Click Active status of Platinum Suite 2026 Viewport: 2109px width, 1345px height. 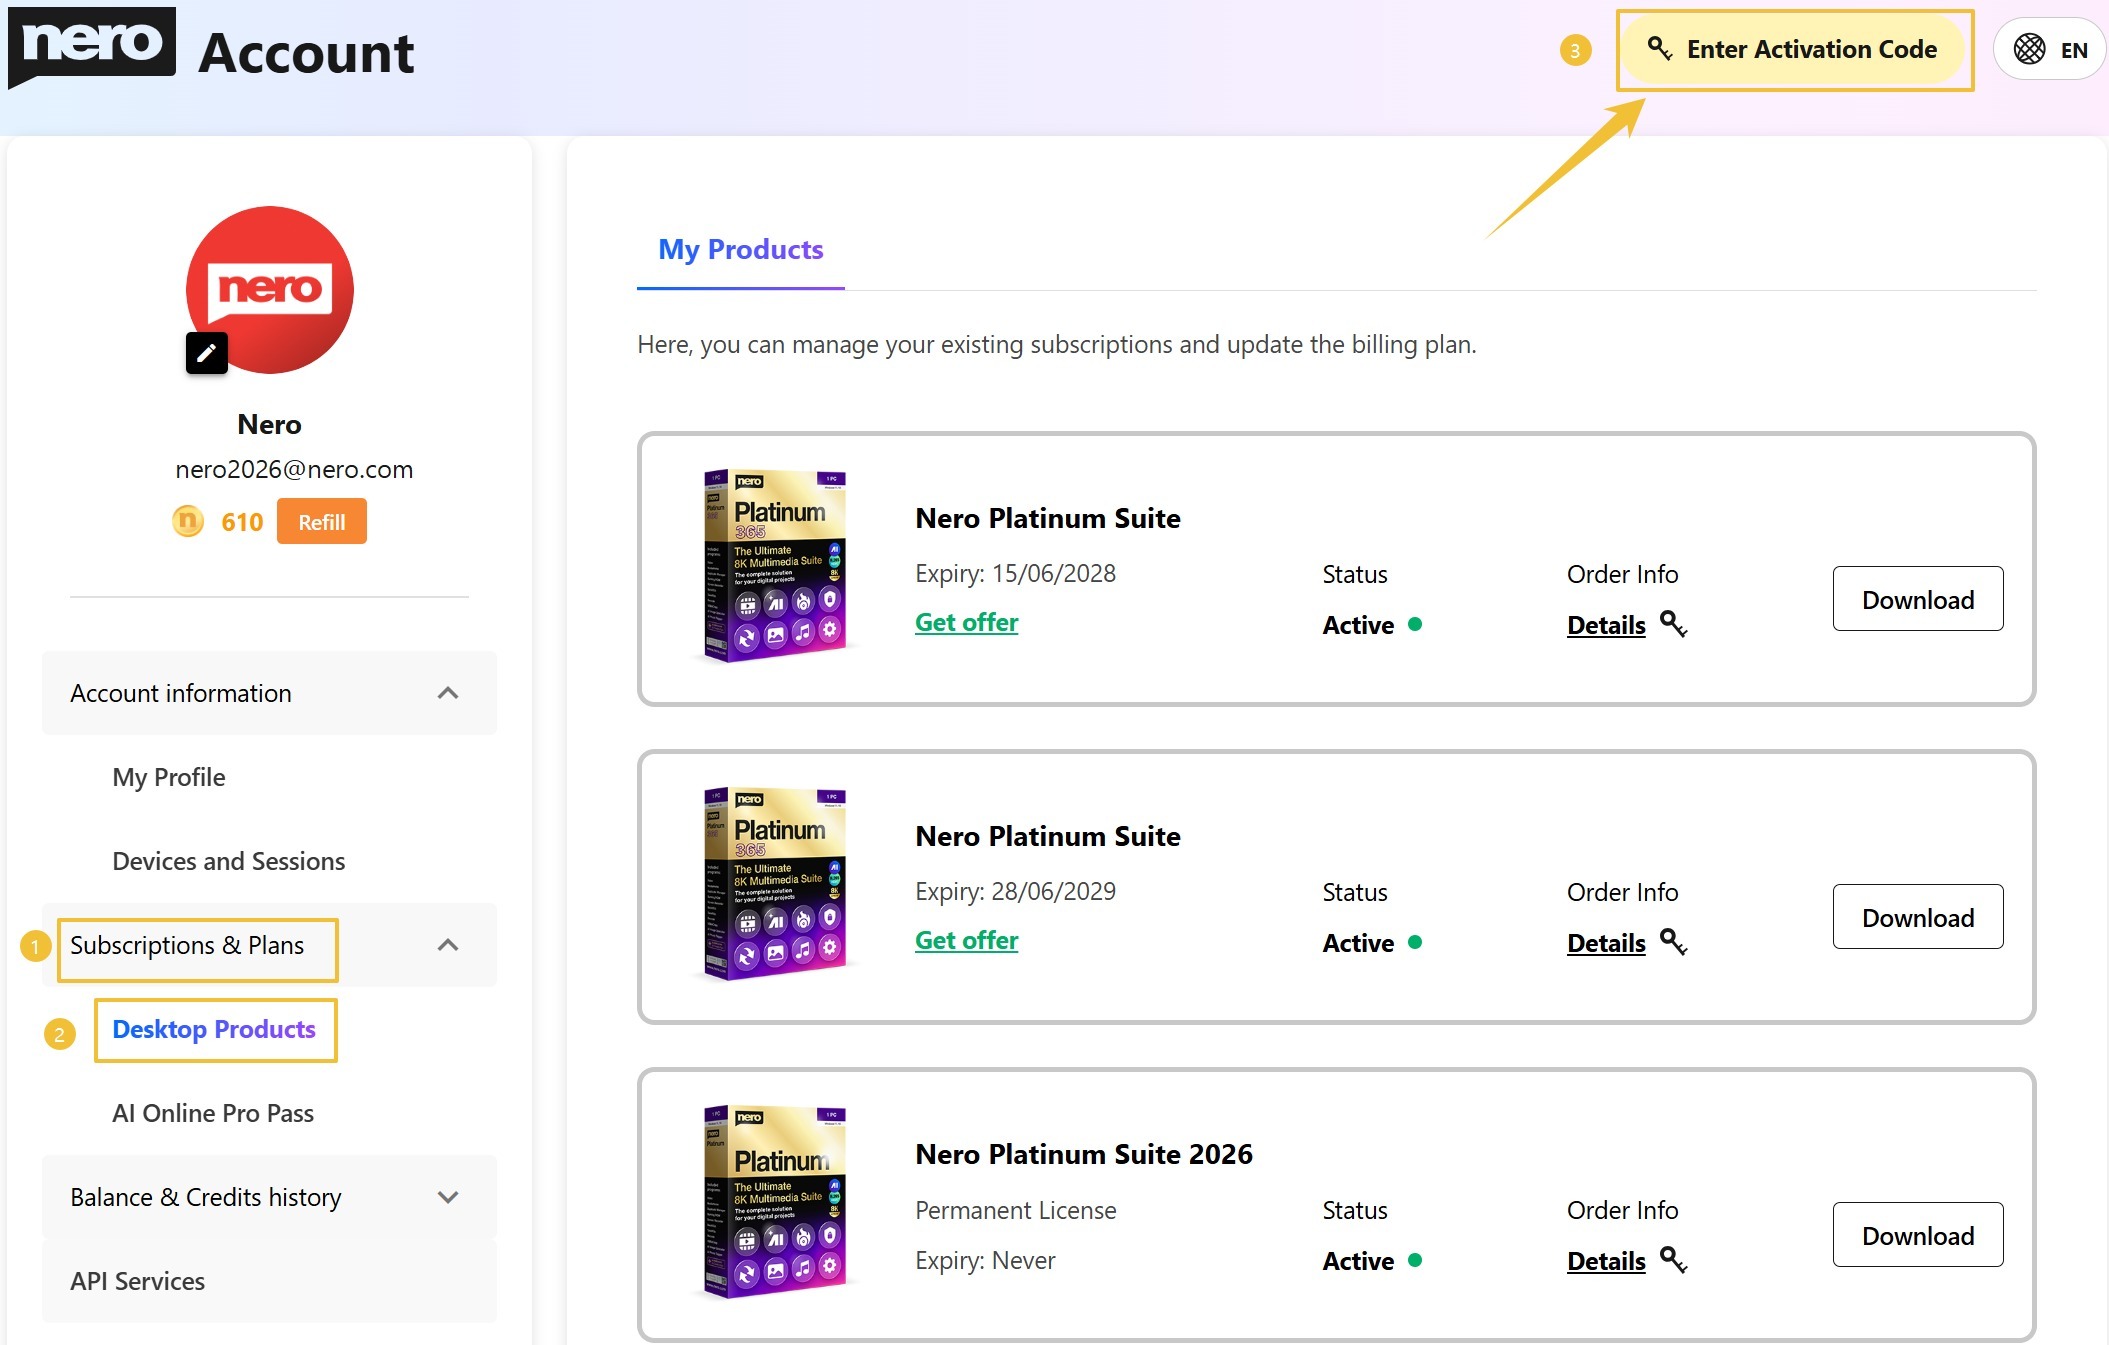(x=1372, y=1261)
